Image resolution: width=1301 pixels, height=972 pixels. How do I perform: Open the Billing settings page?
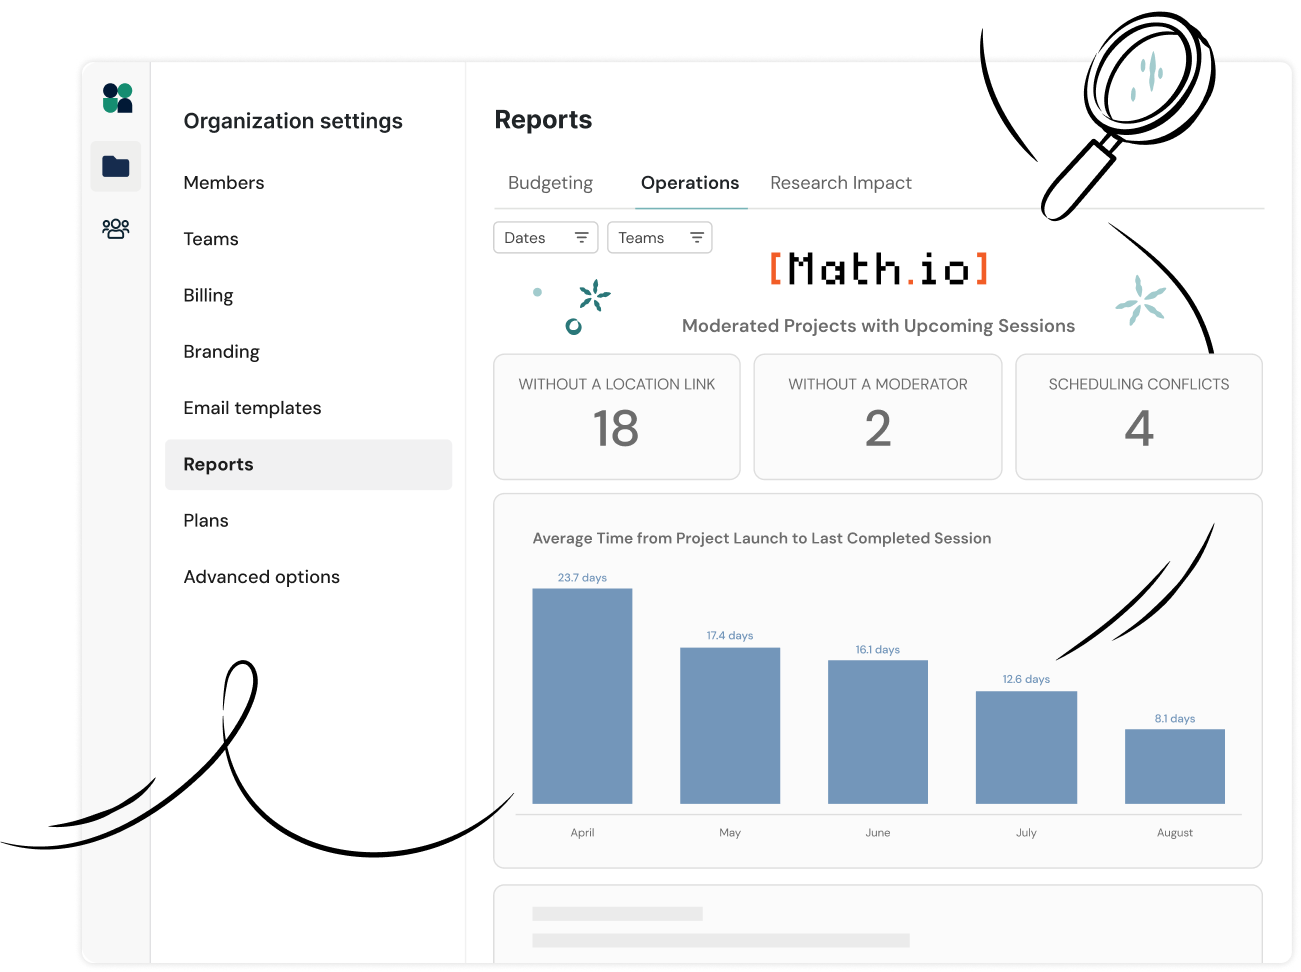pyautogui.click(x=208, y=295)
